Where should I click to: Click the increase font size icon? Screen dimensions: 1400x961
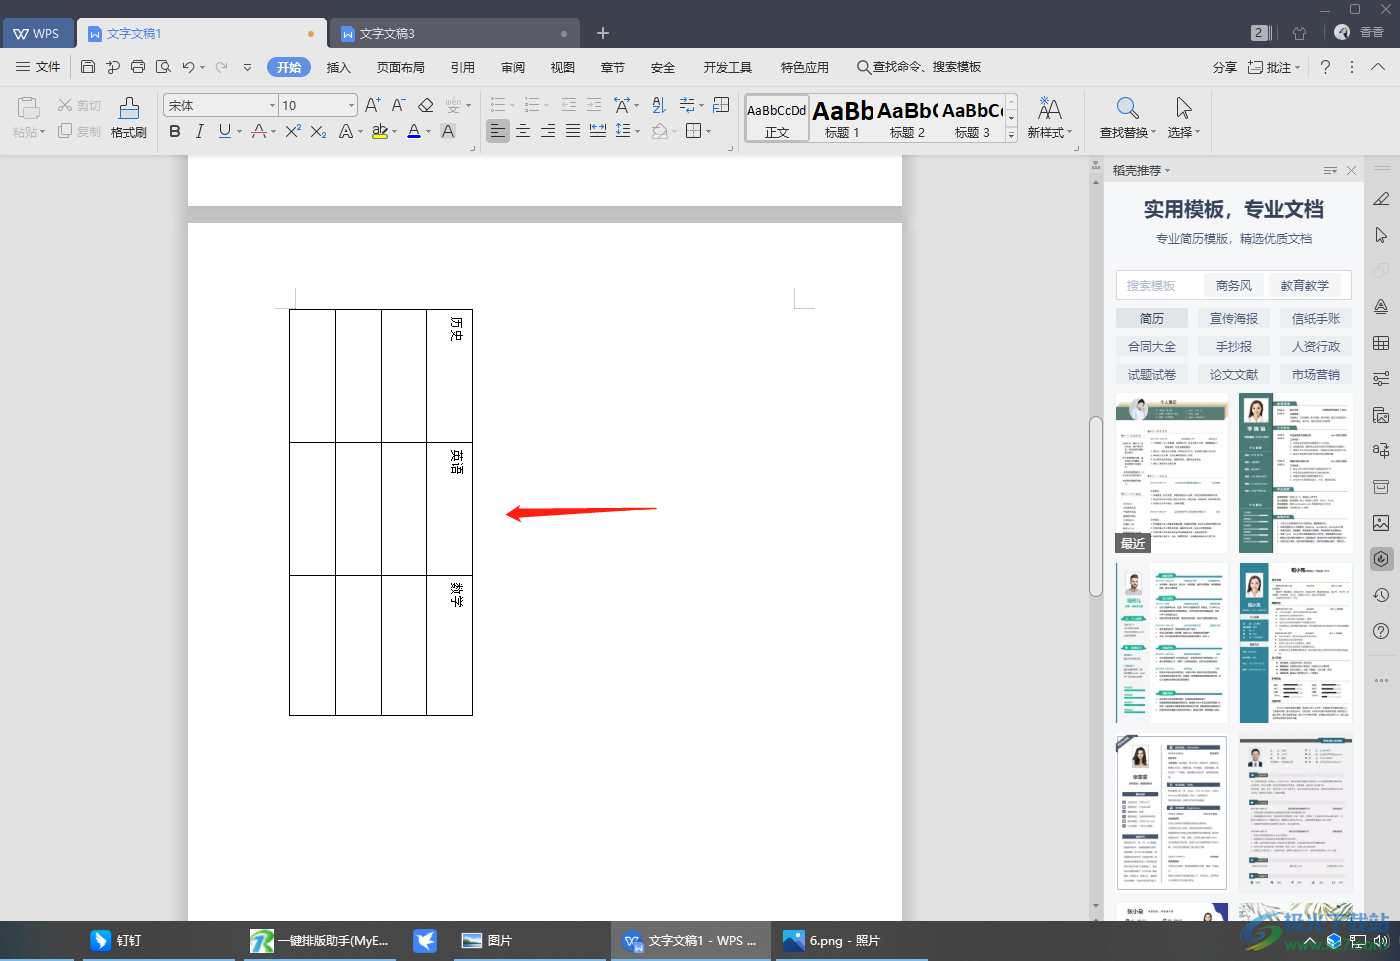[372, 105]
